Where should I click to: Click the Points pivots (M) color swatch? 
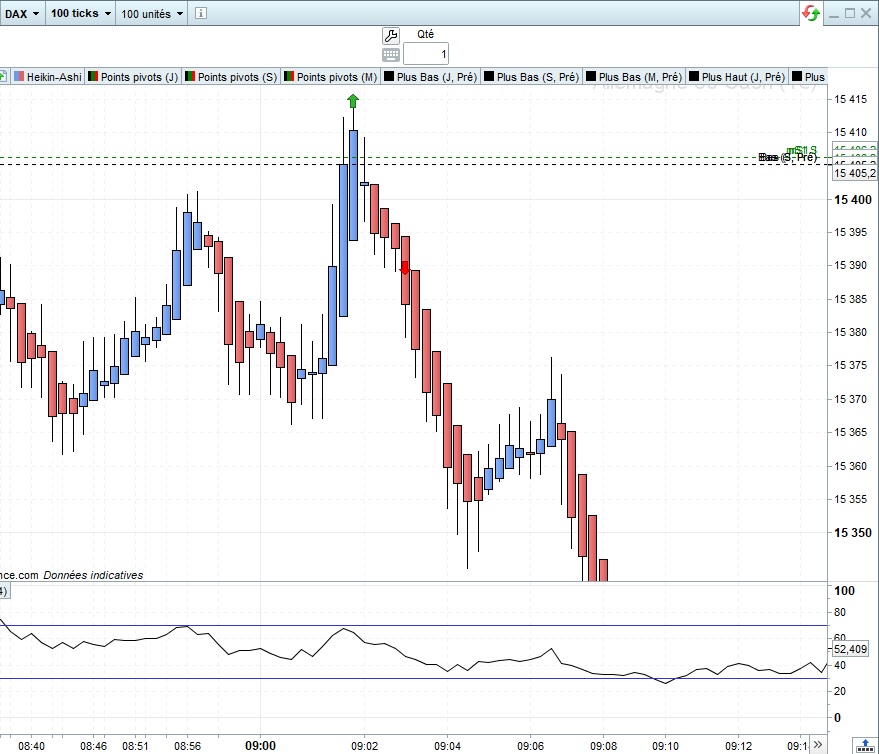(x=289, y=76)
